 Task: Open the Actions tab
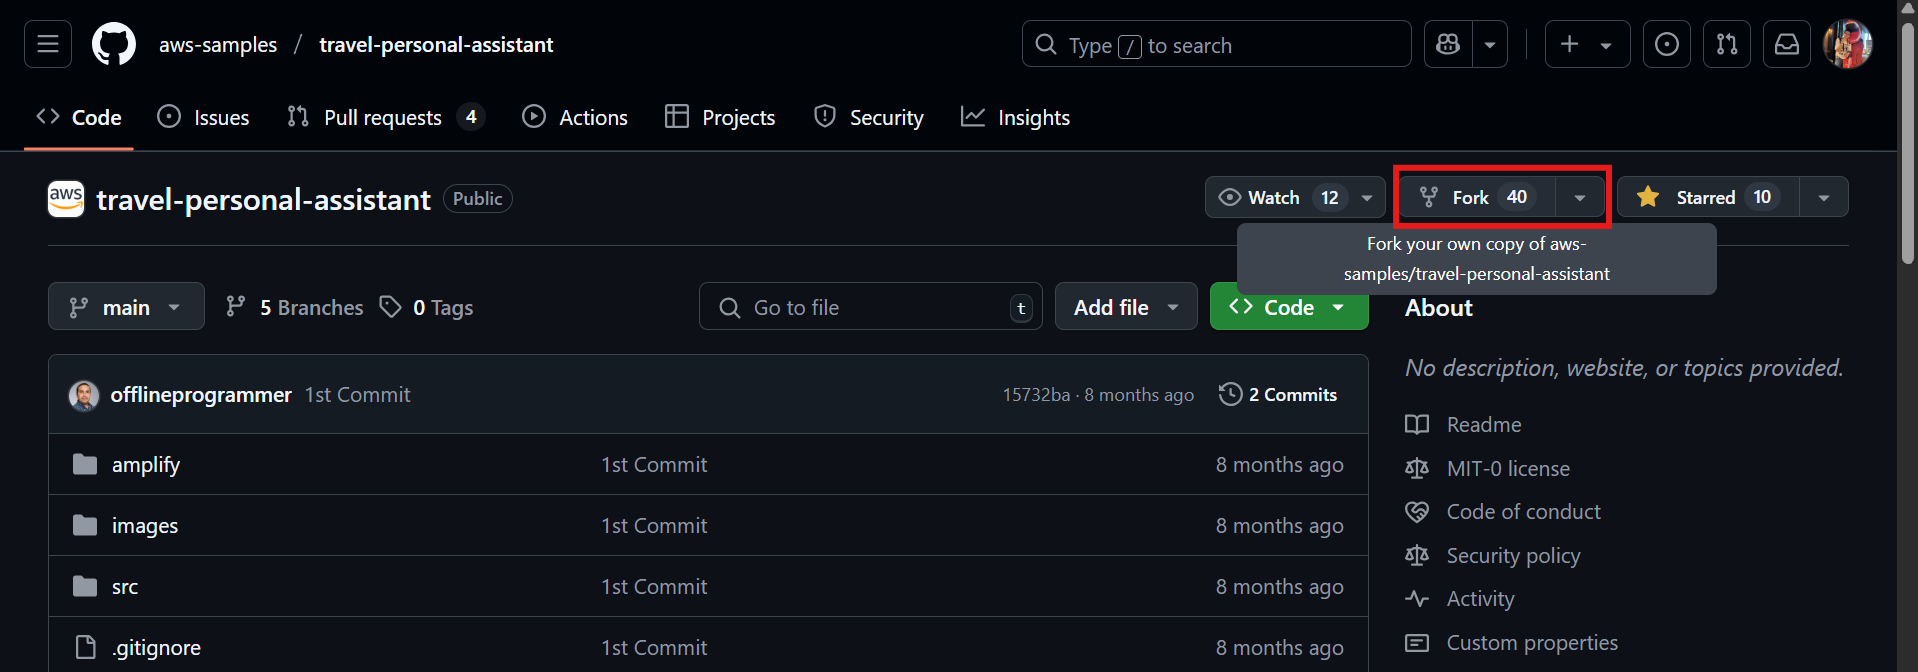[575, 117]
